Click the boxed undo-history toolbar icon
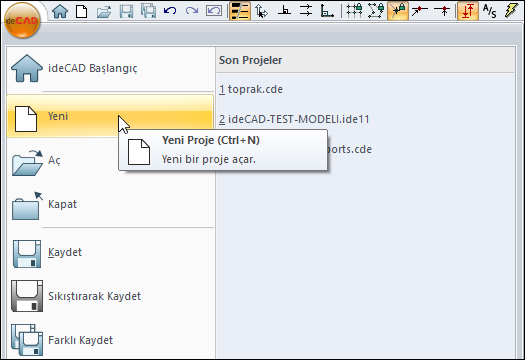The image size is (525, 360). [214, 11]
